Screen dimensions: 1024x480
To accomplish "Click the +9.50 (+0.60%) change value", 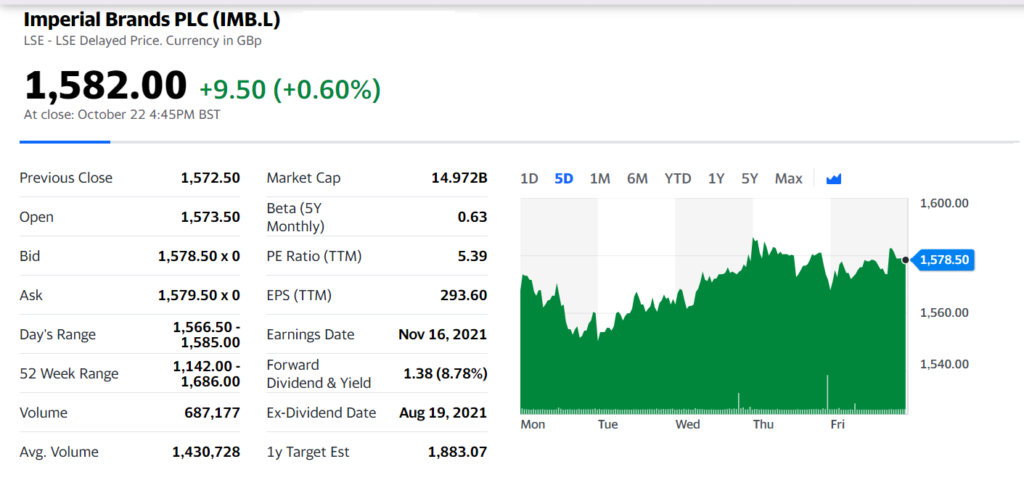I will coord(290,89).
